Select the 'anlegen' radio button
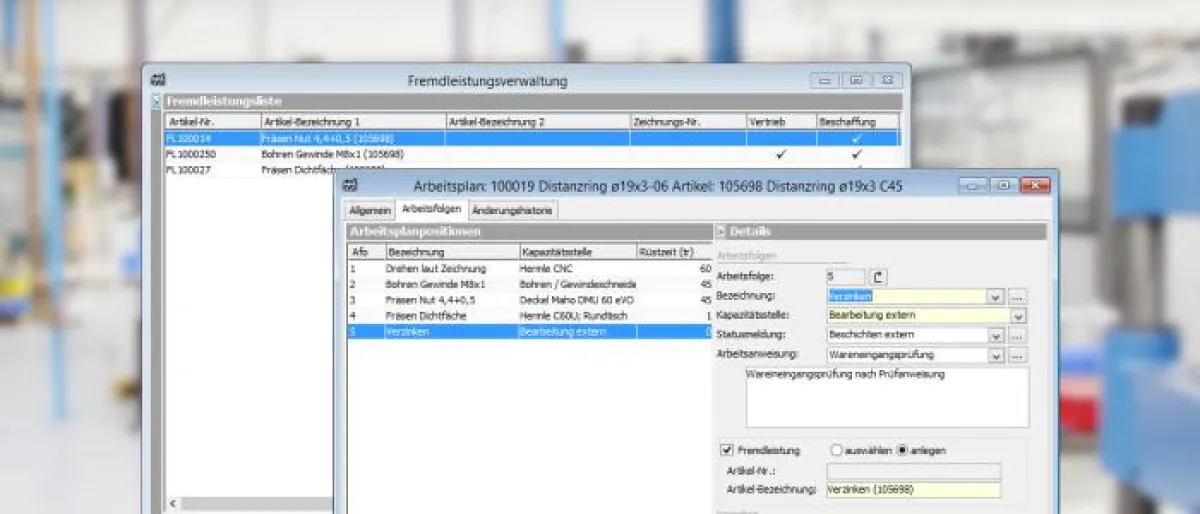Screen dimensions: 1200x514 pyautogui.click(x=902, y=451)
